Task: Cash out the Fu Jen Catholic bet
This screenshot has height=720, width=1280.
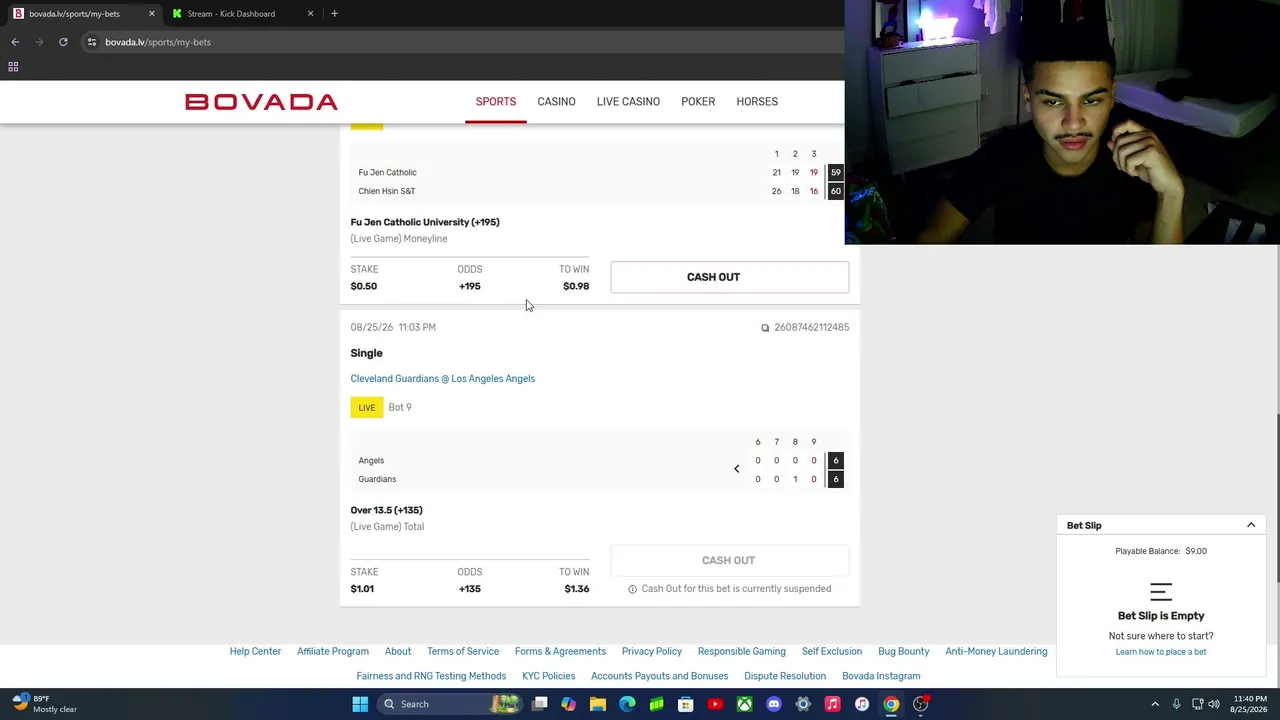Action: click(x=730, y=277)
